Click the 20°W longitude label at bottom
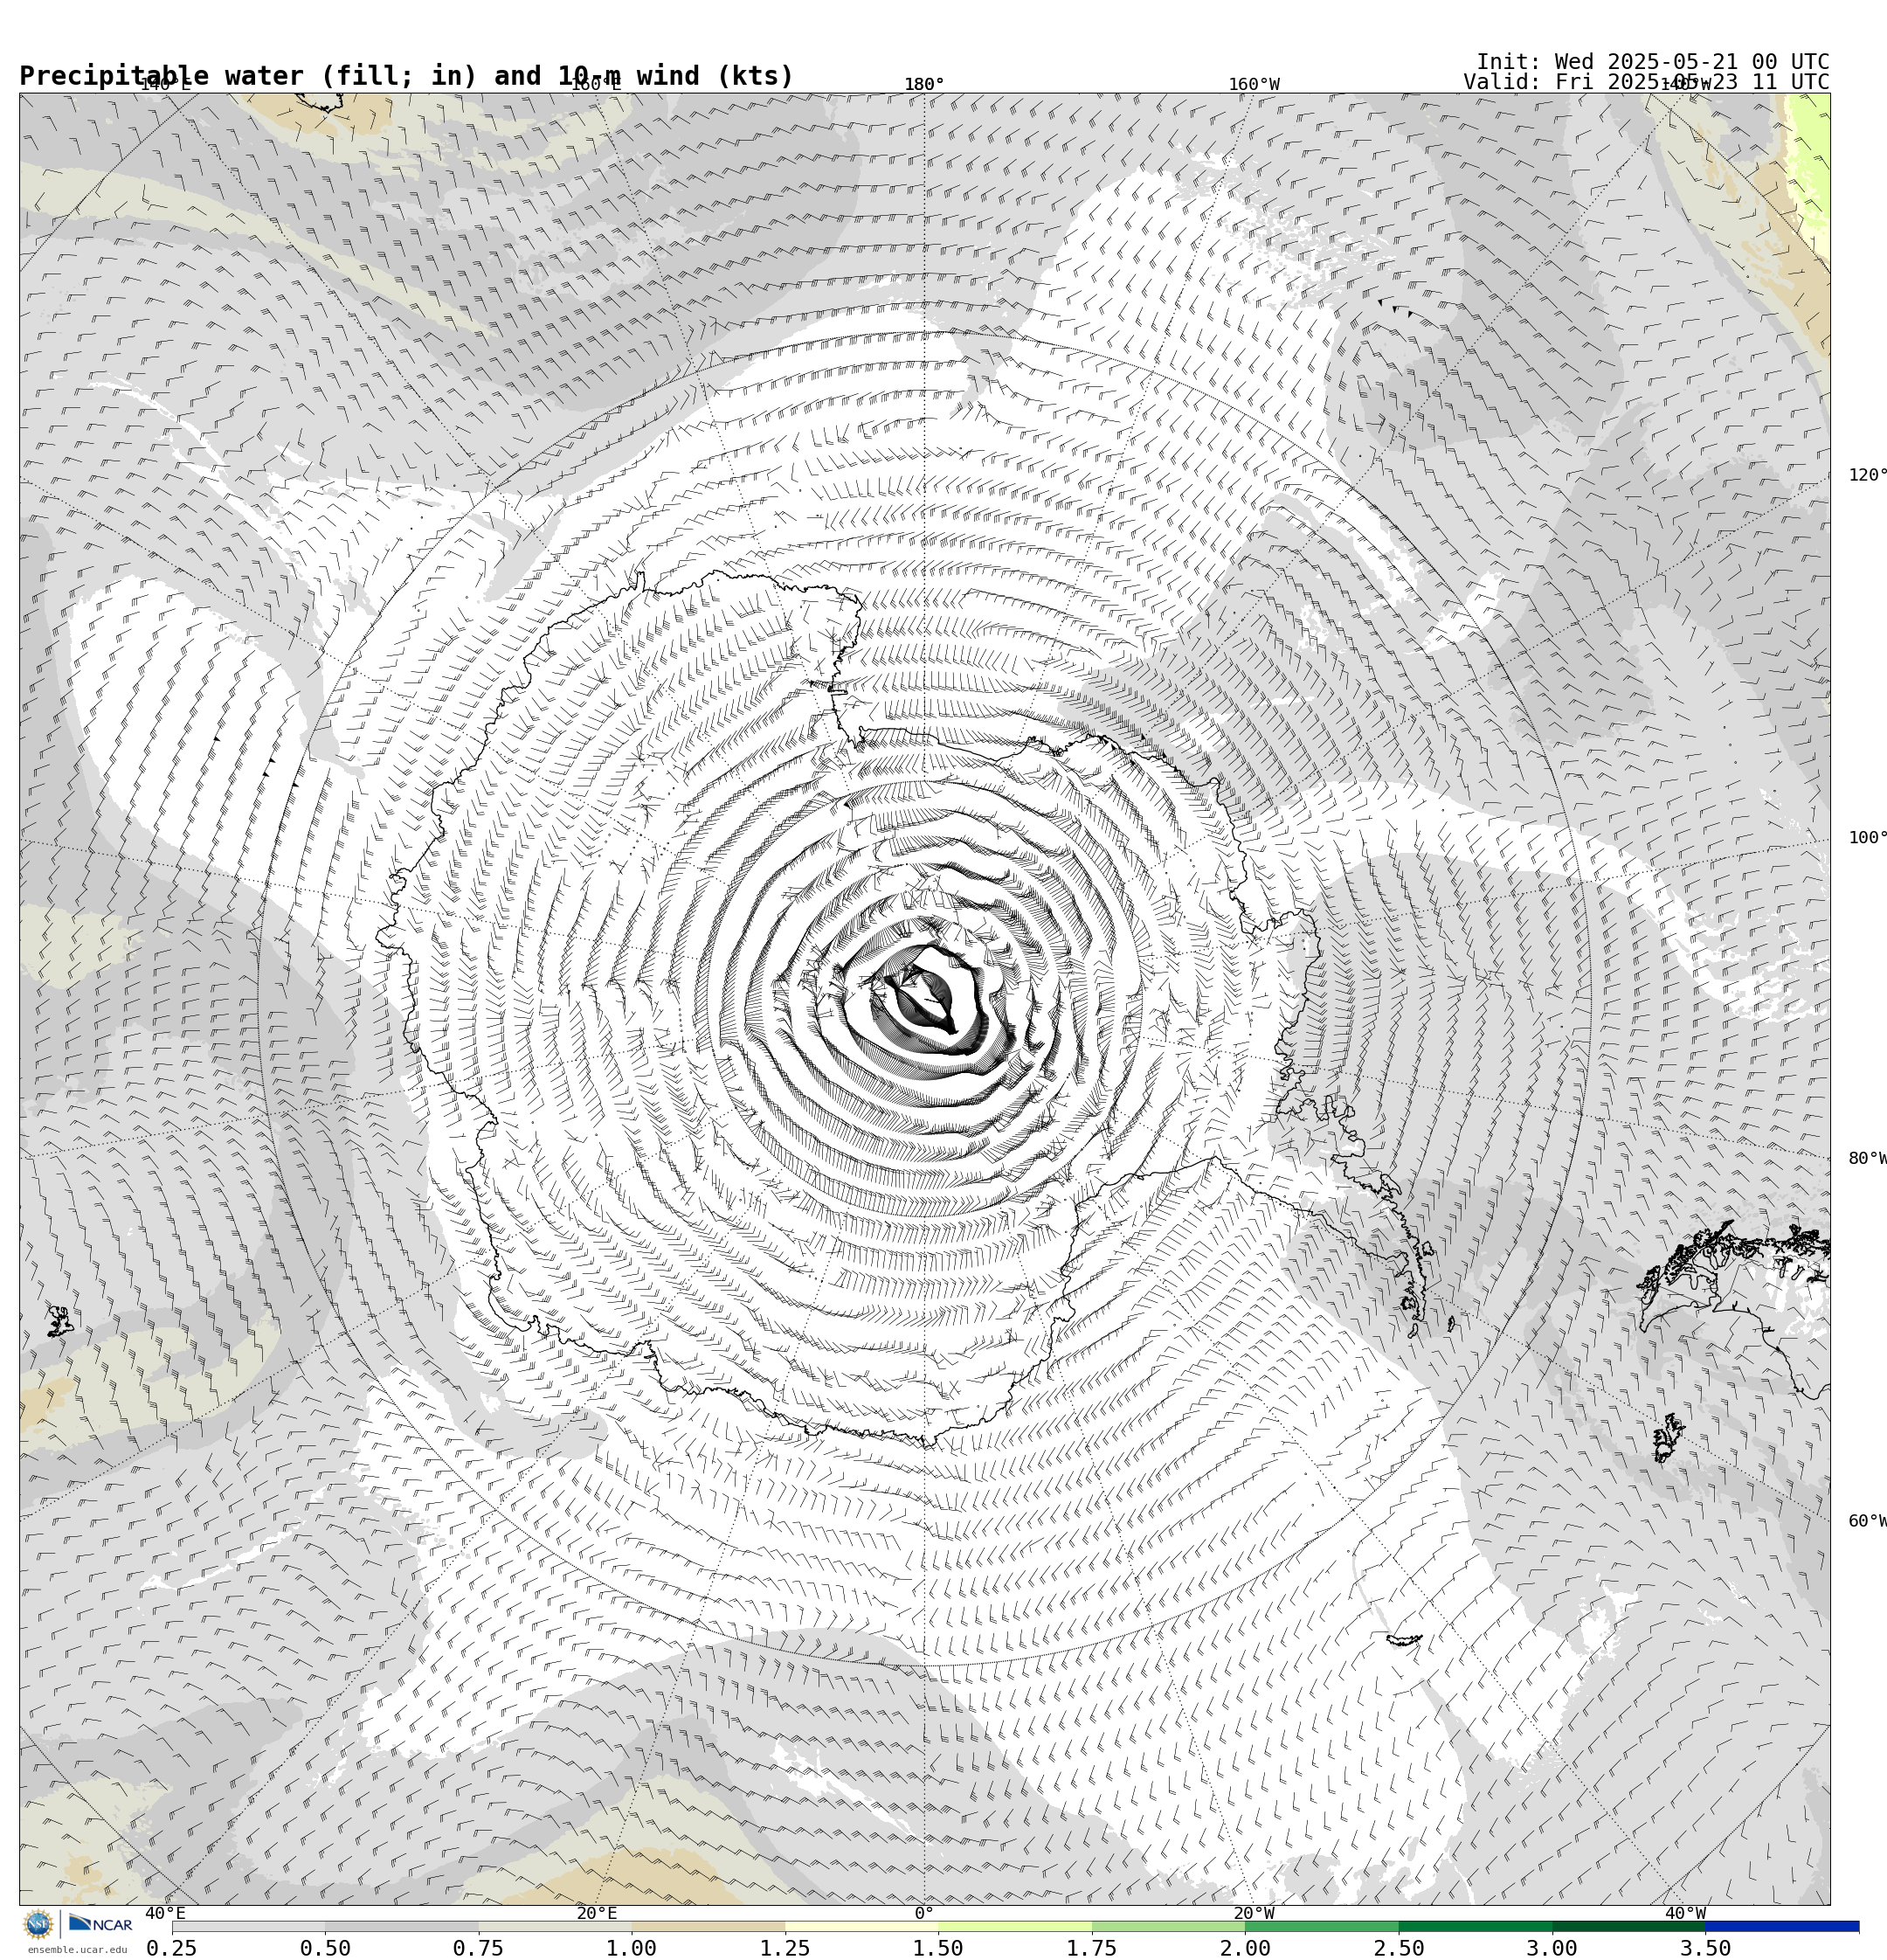Screen dimensions: 1887x1960 (x=1254, y=1913)
